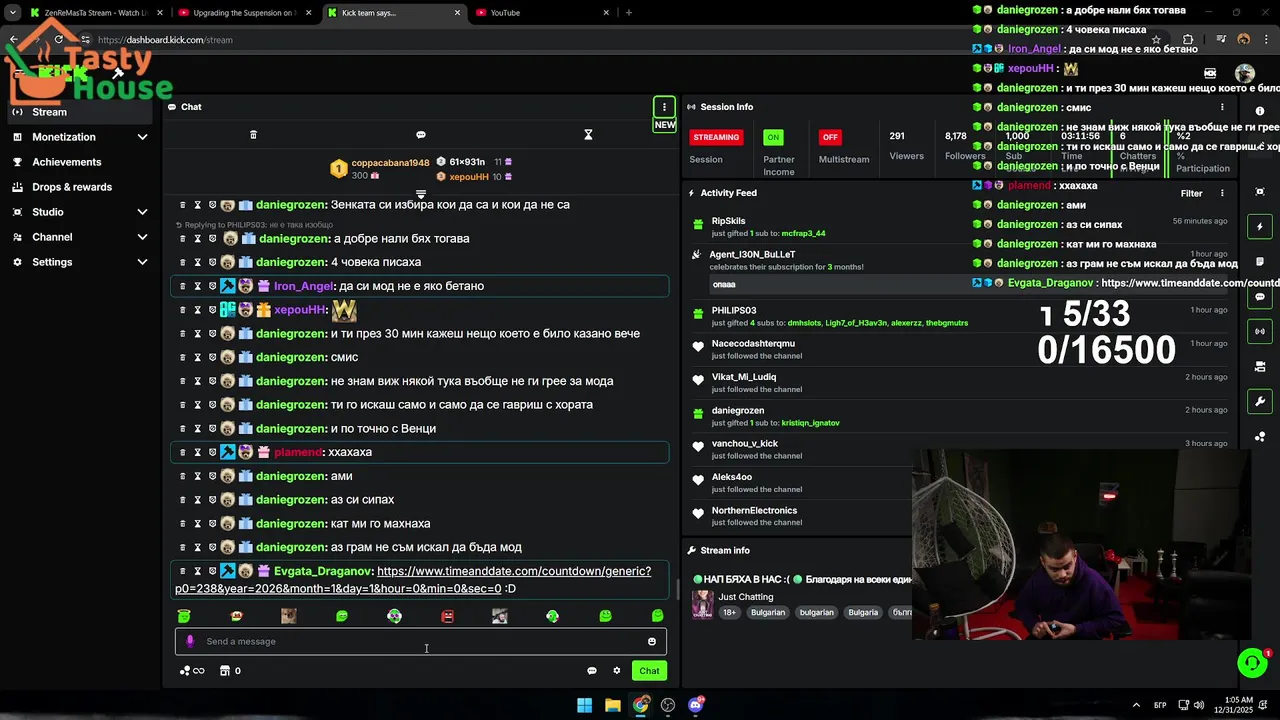Click the puzzle piece icon in right sidebar
The width and height of the screenshot is (1280, 720).
click(x=1260, y=436)
